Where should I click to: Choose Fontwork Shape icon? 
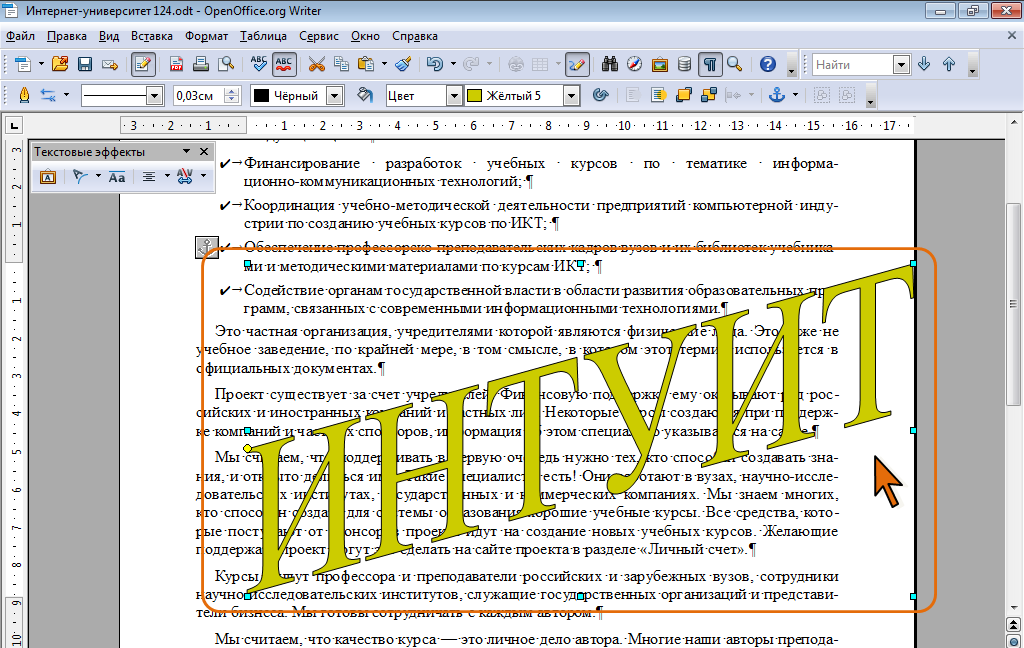pyautogui.click(x=80, y=176)
